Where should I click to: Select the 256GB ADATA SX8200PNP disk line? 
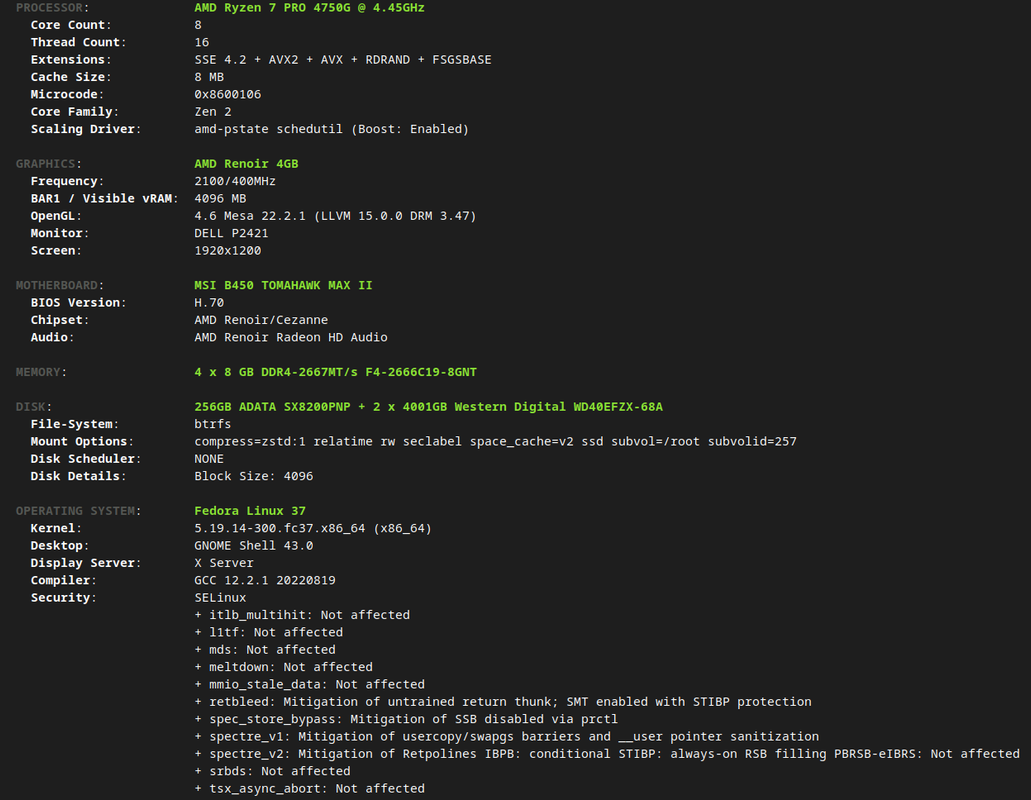point(429,407)
